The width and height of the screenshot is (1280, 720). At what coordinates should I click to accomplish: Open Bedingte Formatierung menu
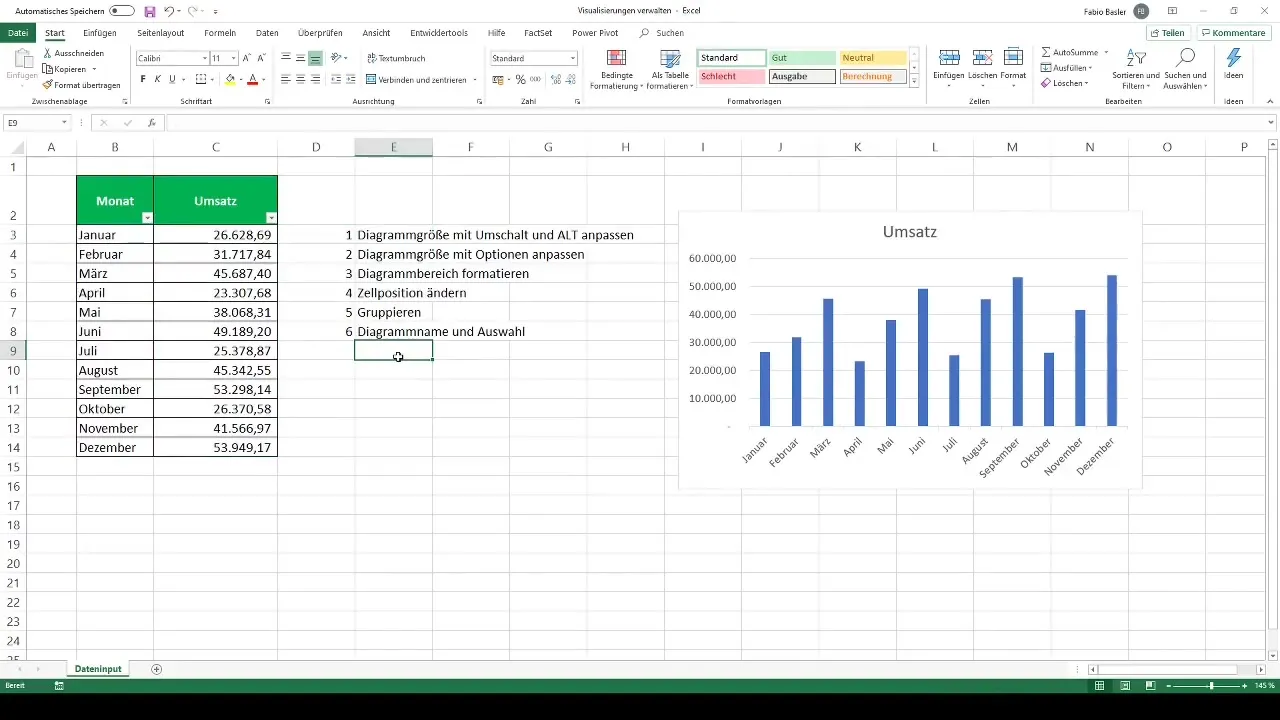pyautogui.click(x=617, y=69)
